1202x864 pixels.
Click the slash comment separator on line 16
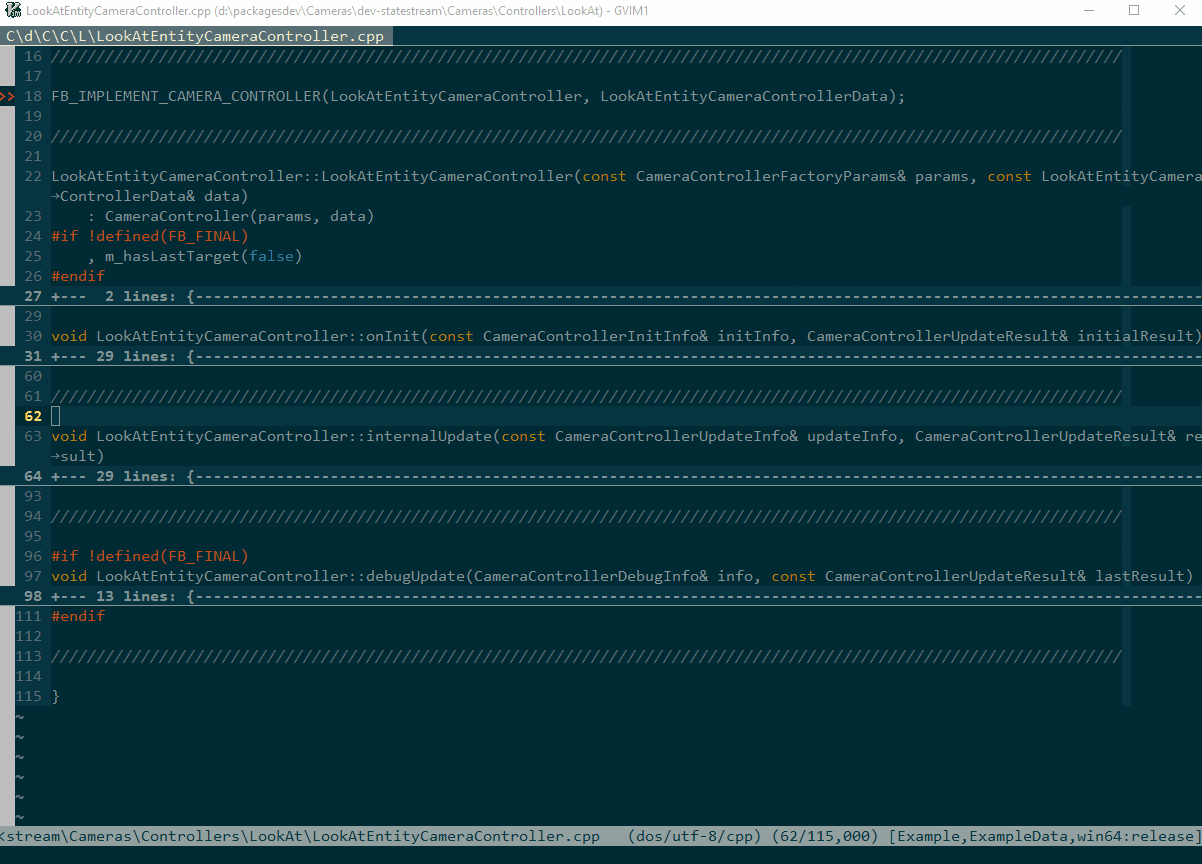tap(586, 56)
